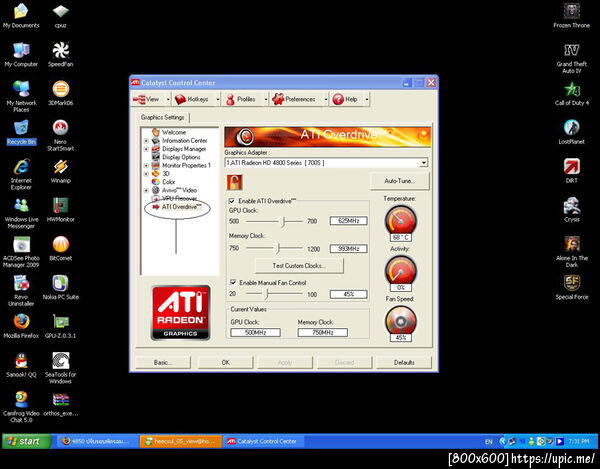Switch to Firefox taskbar button
This screenshot has width=600, height=469.
click(98, 441)
